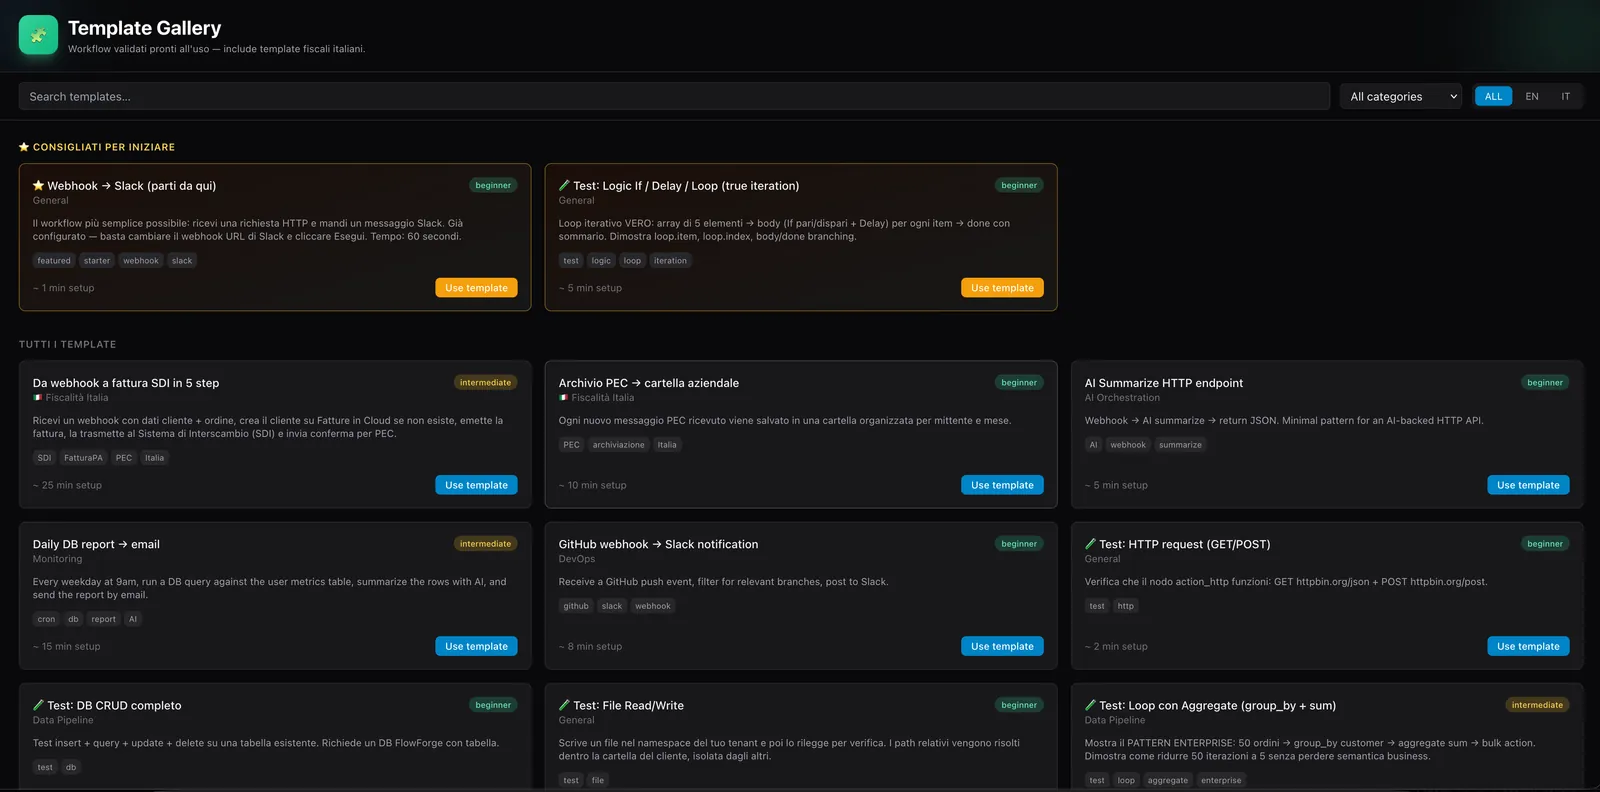This screenshot has width=1600, height=792.
Task: Open the Webhook → Slack (parti da qui) title
Action: point(131,186)
